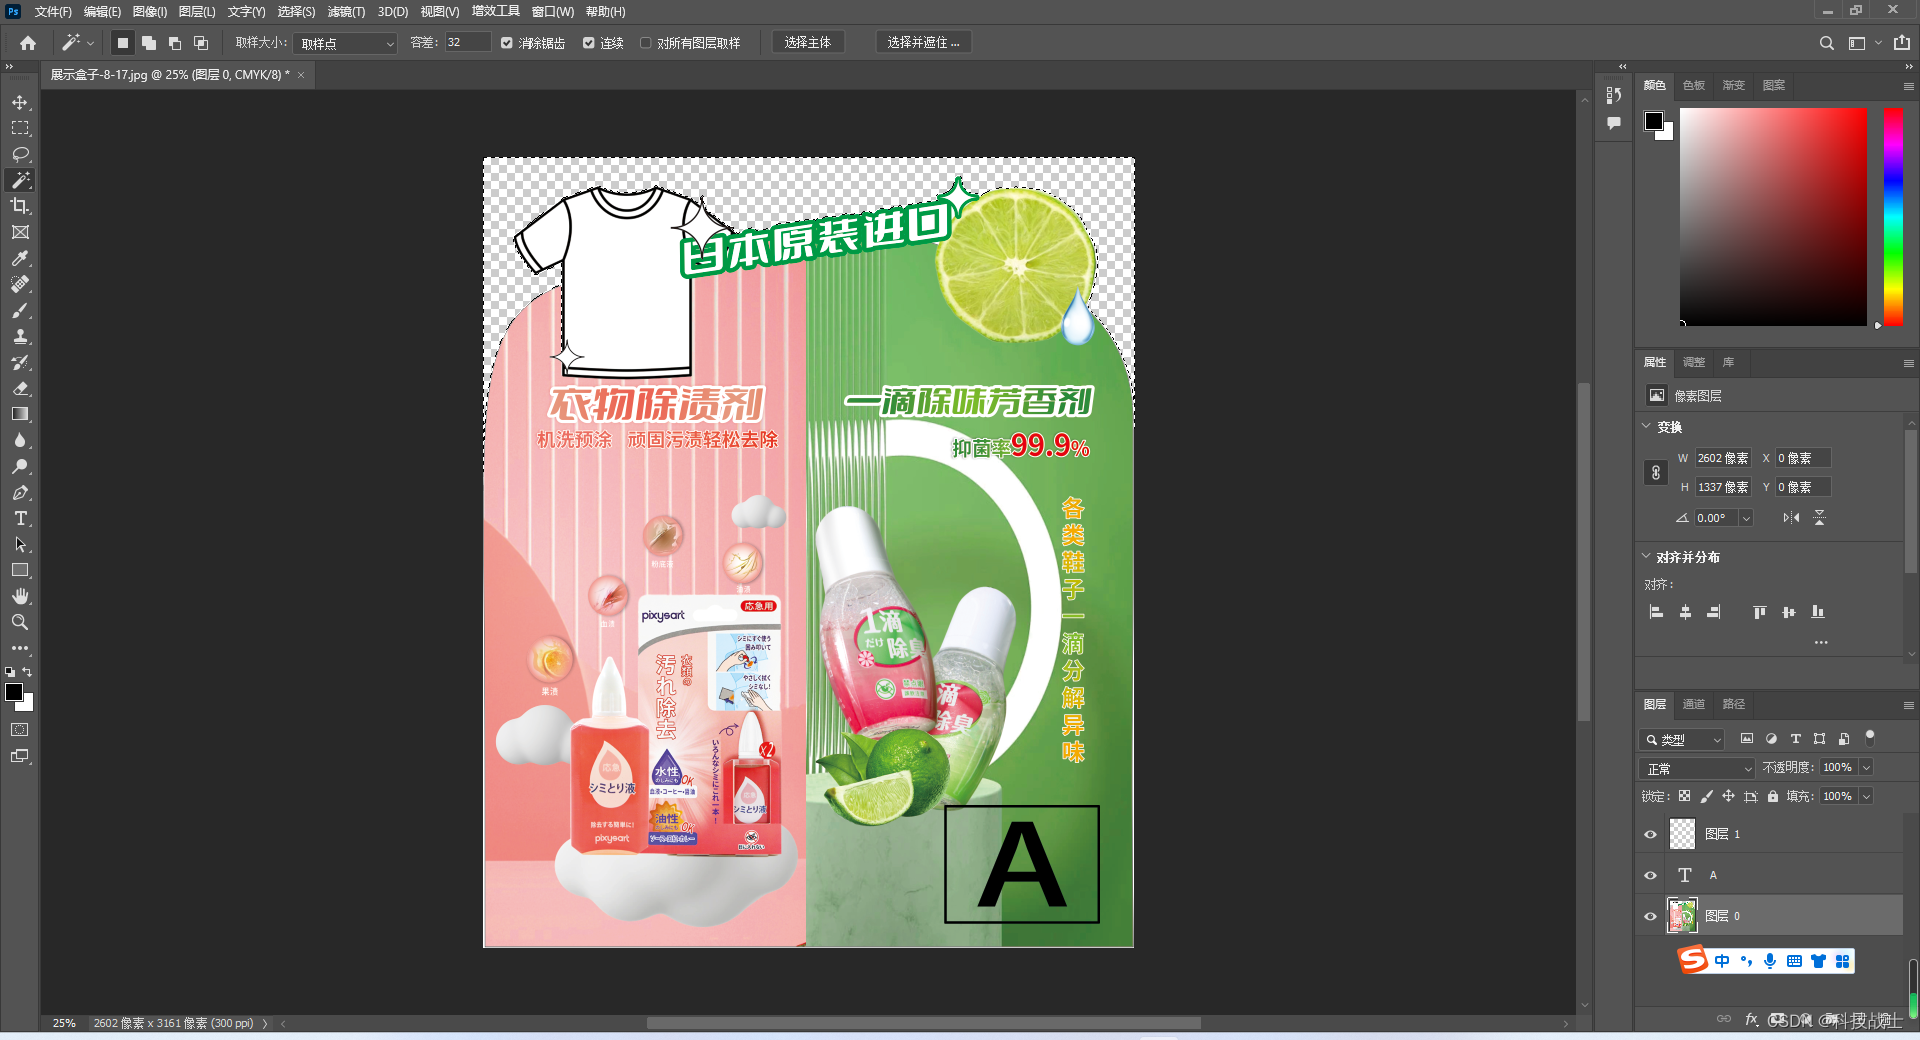Select the Lasso tool
Image resolution: width=1920 pixels, height=1040 pixels.
point(20,155)
